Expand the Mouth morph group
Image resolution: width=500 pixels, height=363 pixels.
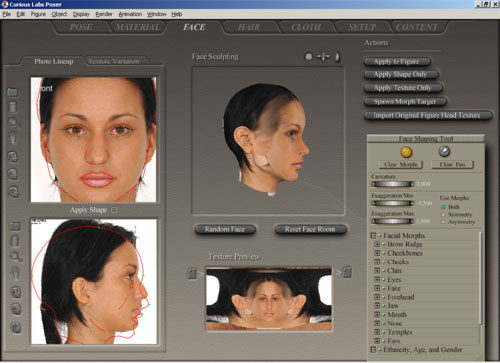pyautogui.click(x=377, y=315)
